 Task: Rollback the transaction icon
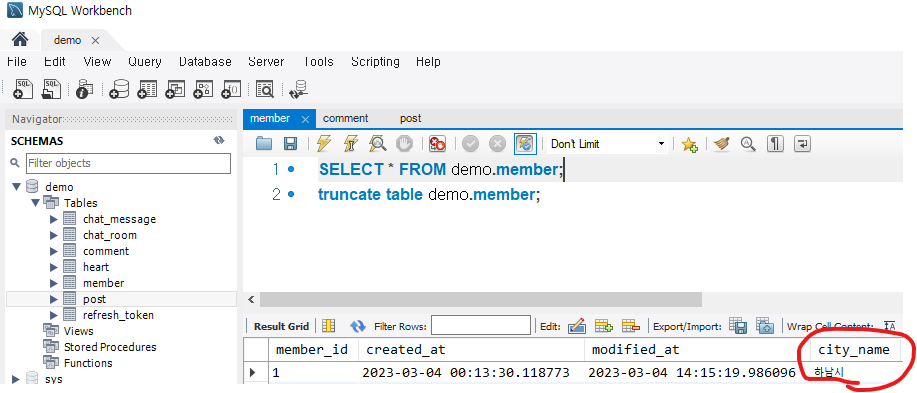(497, 143)
